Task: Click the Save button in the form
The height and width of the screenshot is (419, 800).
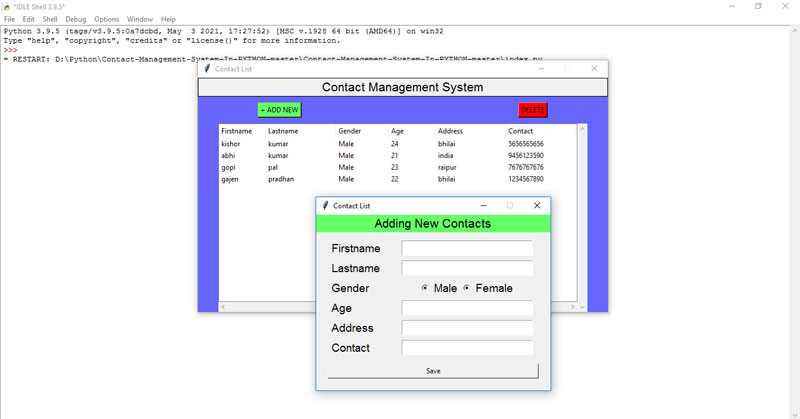Action: coord(433,371)
